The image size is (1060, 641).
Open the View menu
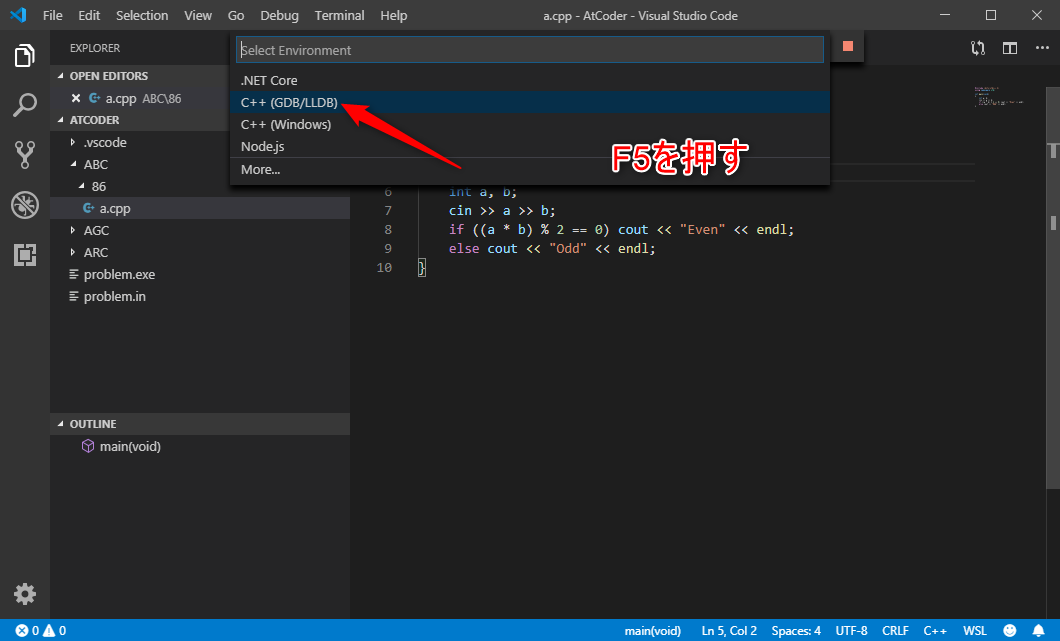198,16
